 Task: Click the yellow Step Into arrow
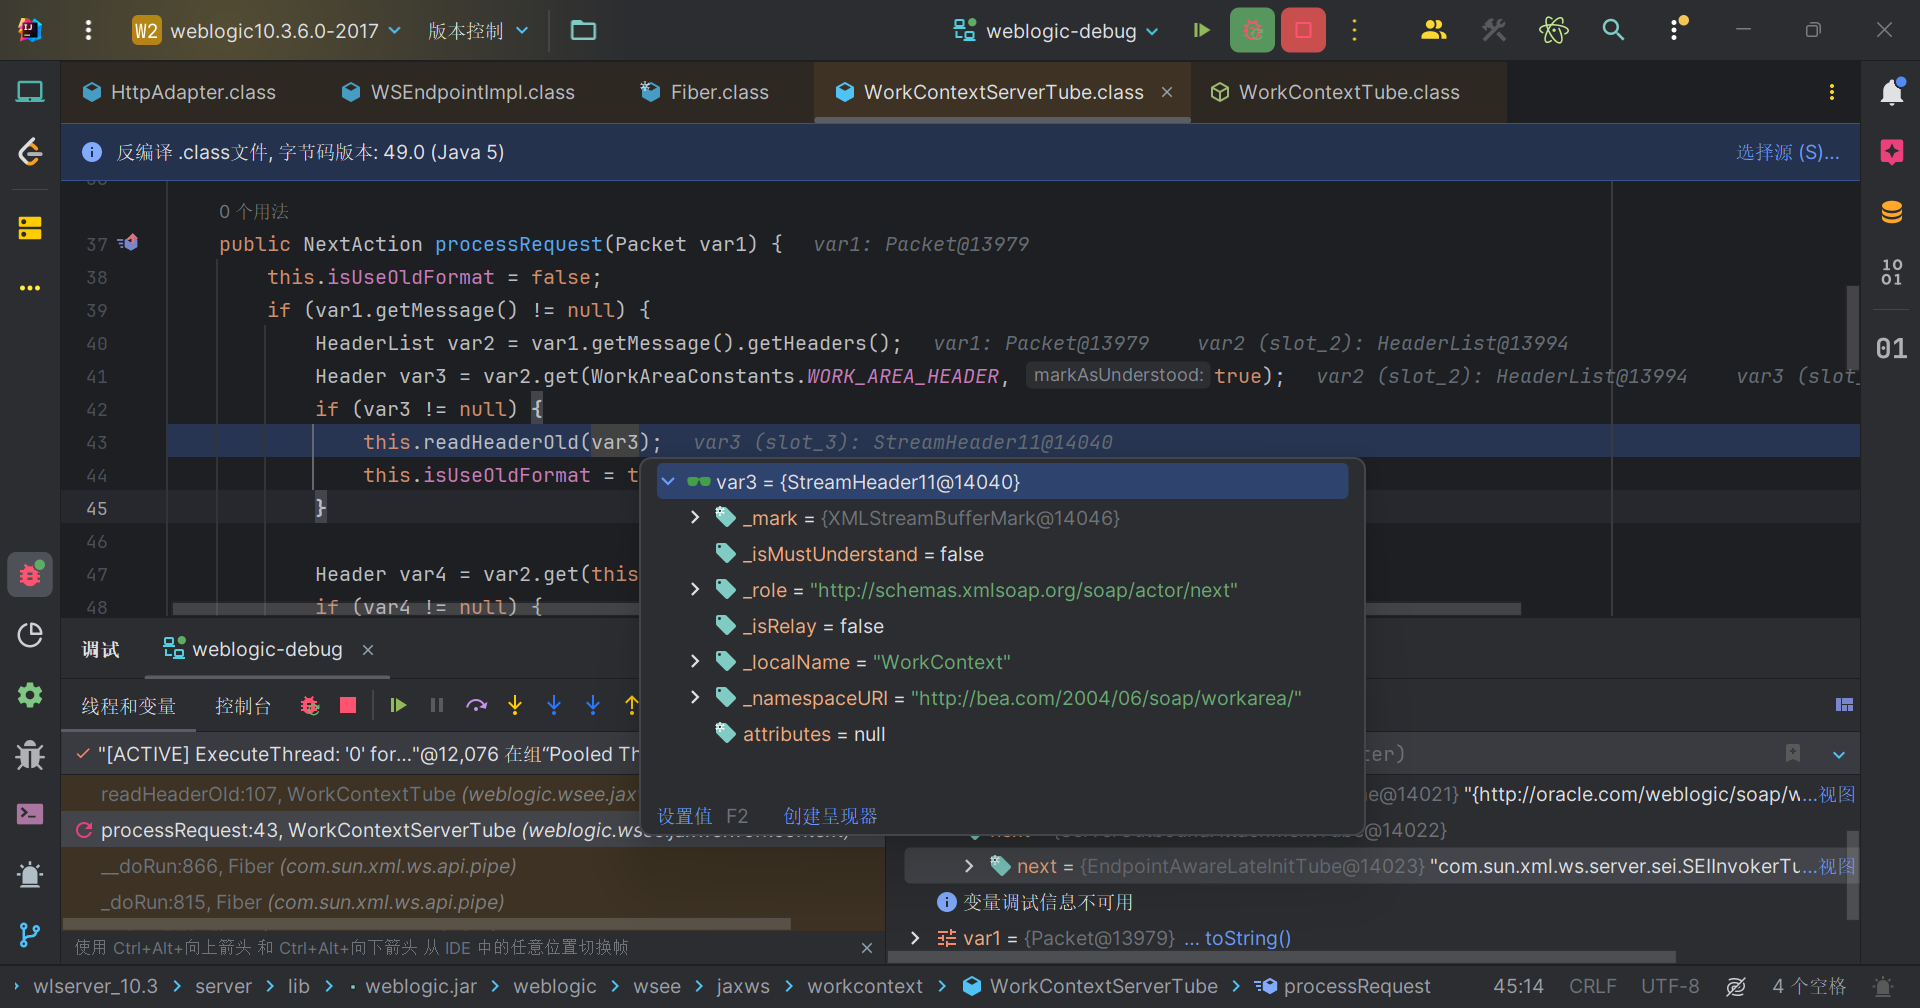click(x=515, y=705)
